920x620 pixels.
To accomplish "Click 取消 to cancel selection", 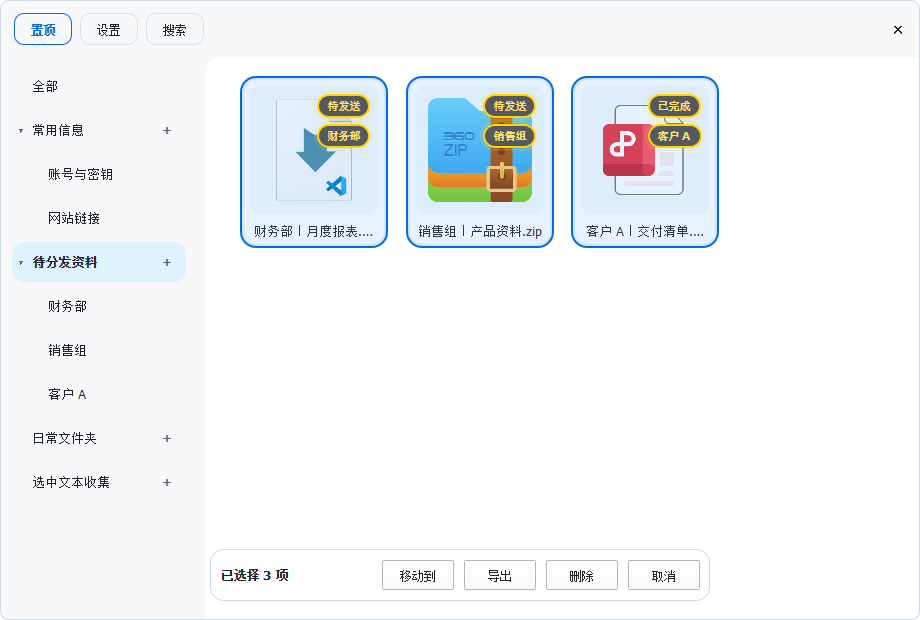I will click(x=664, y=575).
